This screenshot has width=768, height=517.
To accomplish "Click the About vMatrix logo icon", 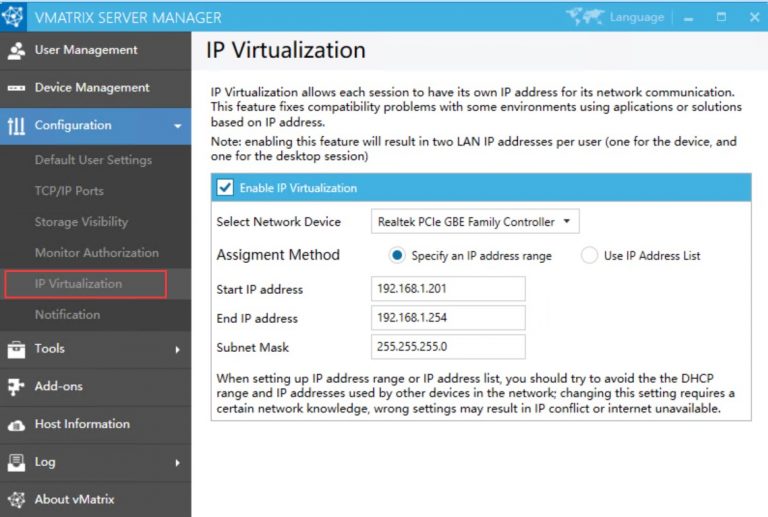I will click(x=16, y=499).
